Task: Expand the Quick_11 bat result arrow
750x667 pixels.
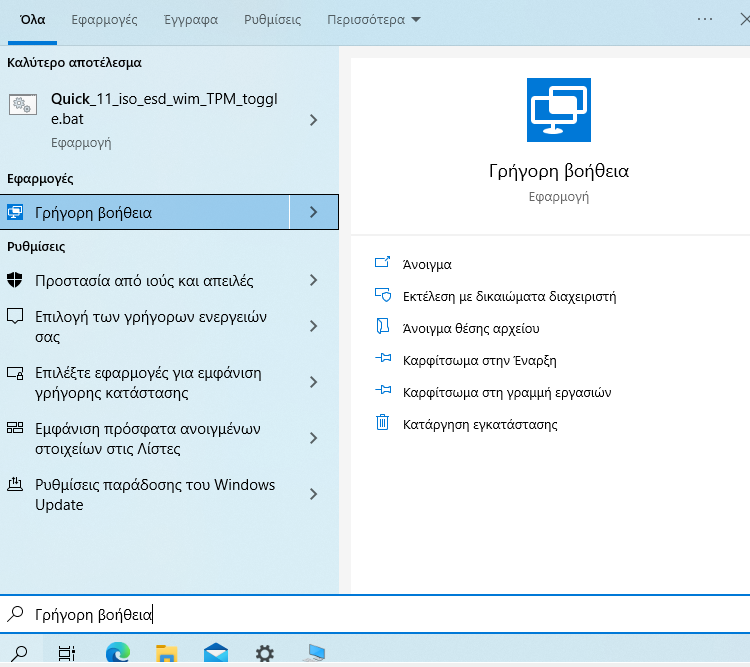Action: pos(313,120)
